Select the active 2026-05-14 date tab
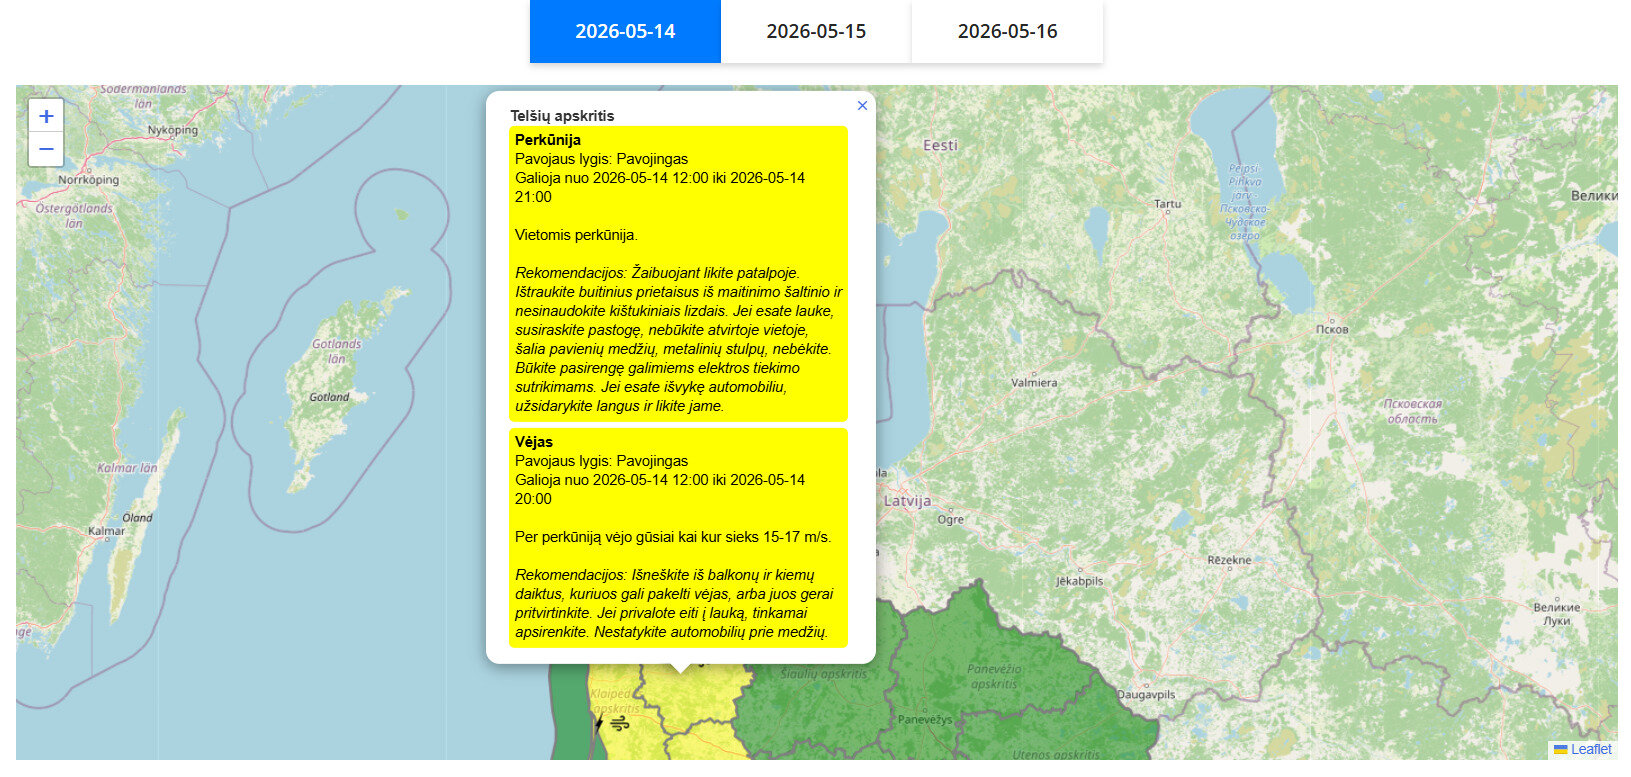1631x777 pixels. 625,31
